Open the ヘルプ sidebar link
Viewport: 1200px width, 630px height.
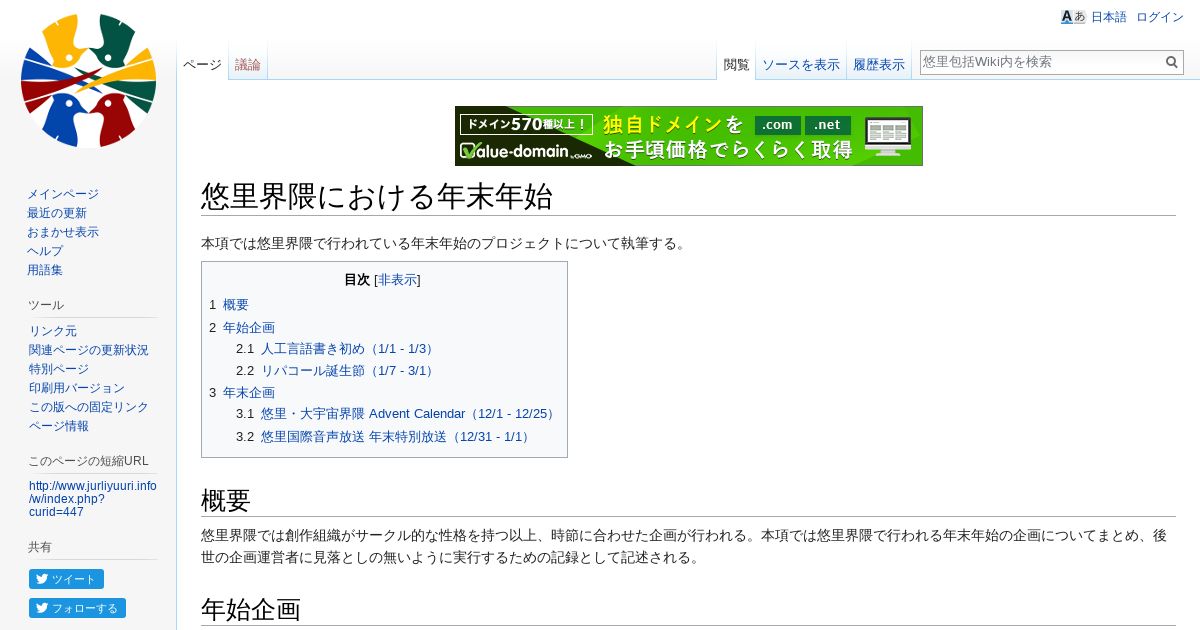(x=45, y=251)
